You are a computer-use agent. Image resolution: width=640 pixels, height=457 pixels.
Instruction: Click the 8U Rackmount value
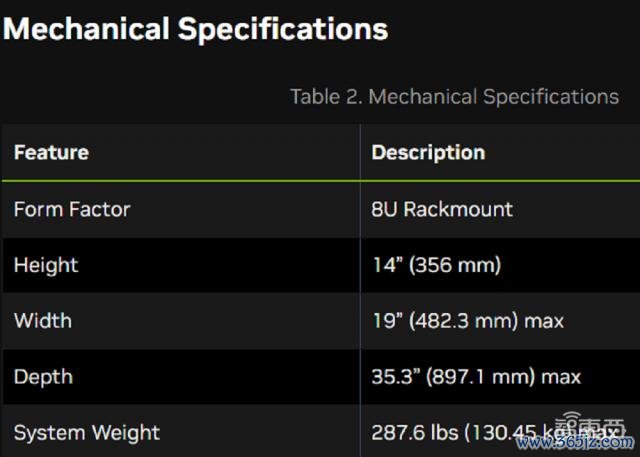[x=442, y=209]
